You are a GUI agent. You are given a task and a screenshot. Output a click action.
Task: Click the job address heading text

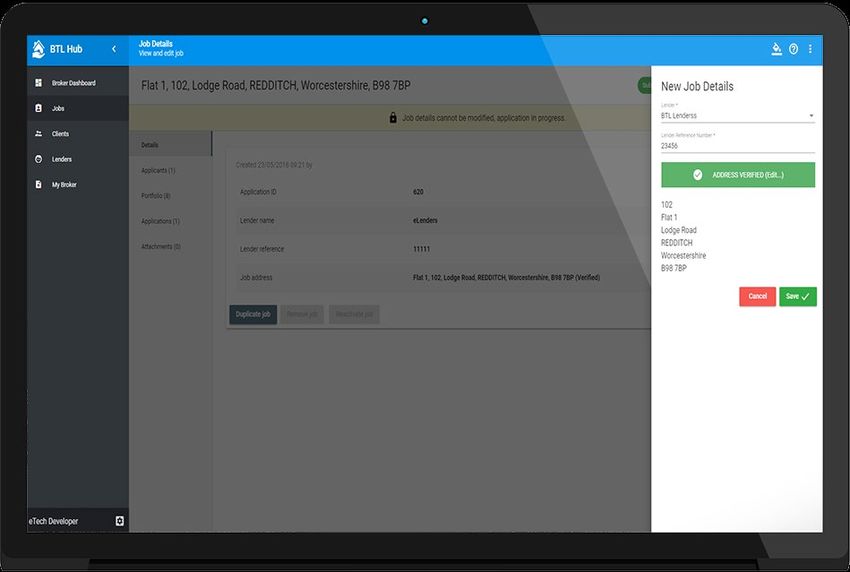coord(276,86)
